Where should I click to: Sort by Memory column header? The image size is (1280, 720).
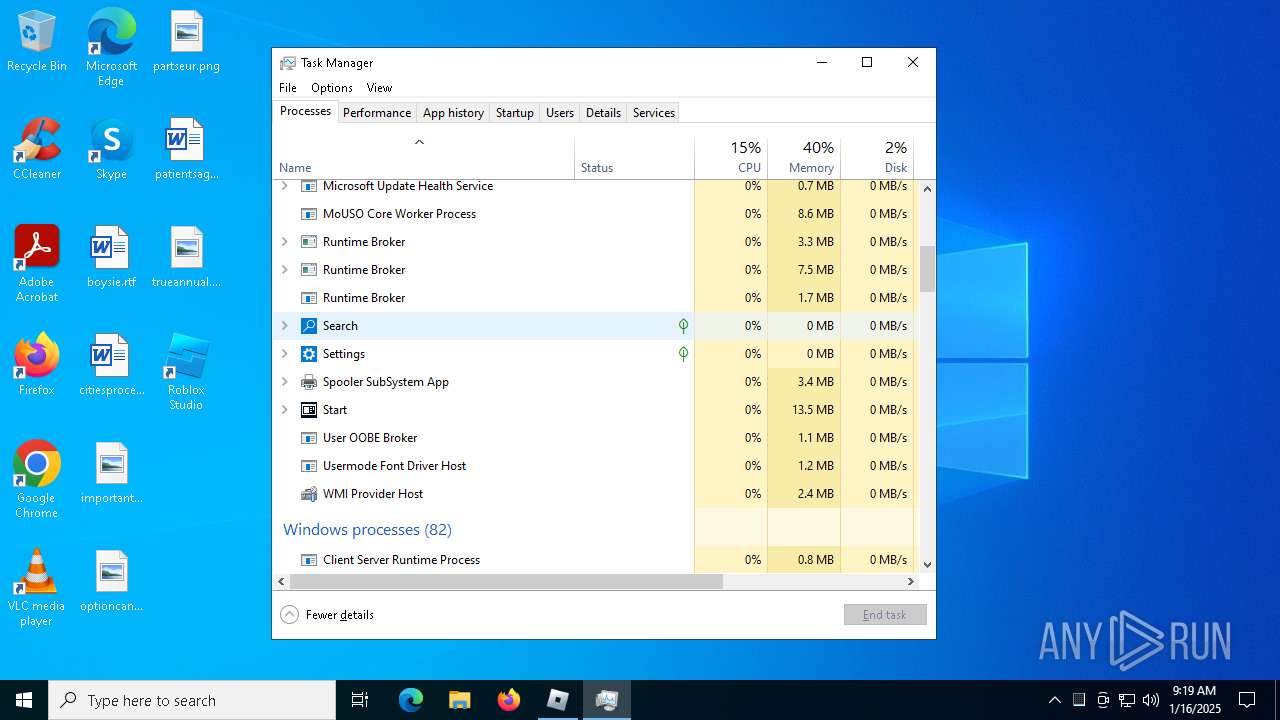tap(804, 158)
